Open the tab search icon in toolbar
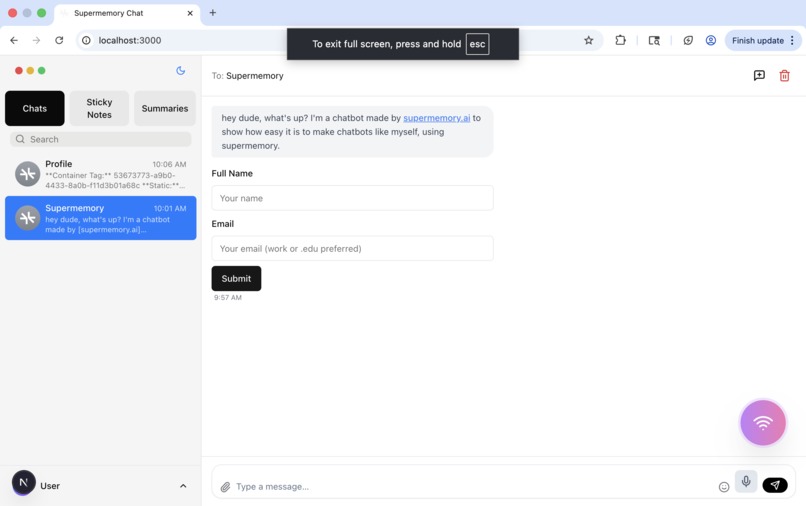The image size is (806, 506). [x=654, y=40]
